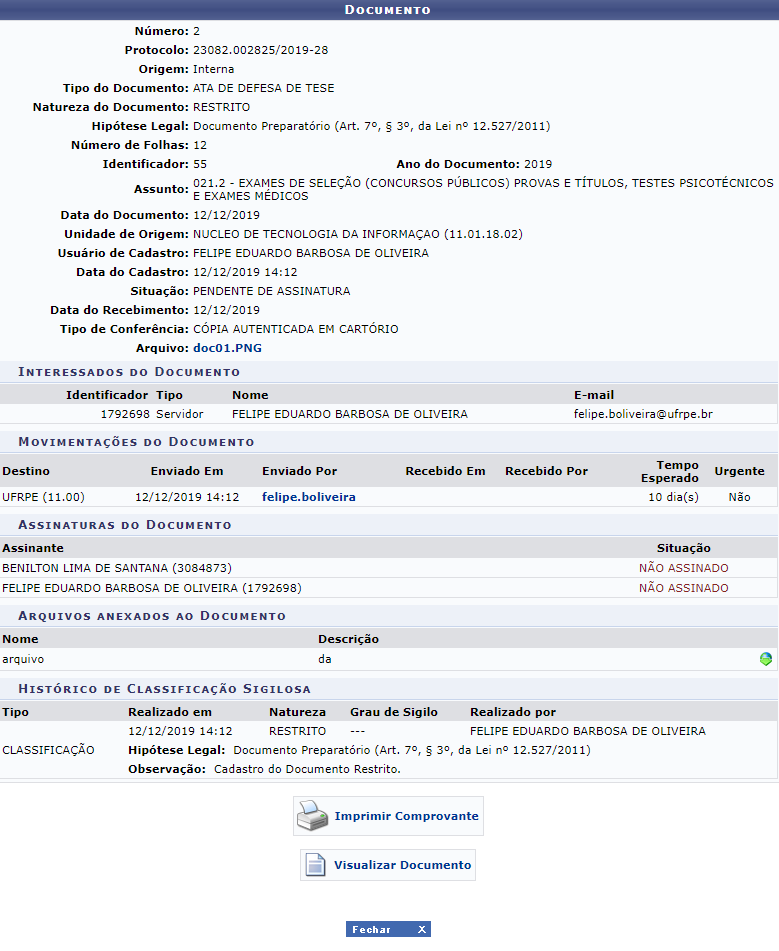Click the Assunto 021.2 EXAMES DE SELEÇÃO text
The width and height of the screenshot is (779, 951).
pyautogui.click(x=483, y=189)
